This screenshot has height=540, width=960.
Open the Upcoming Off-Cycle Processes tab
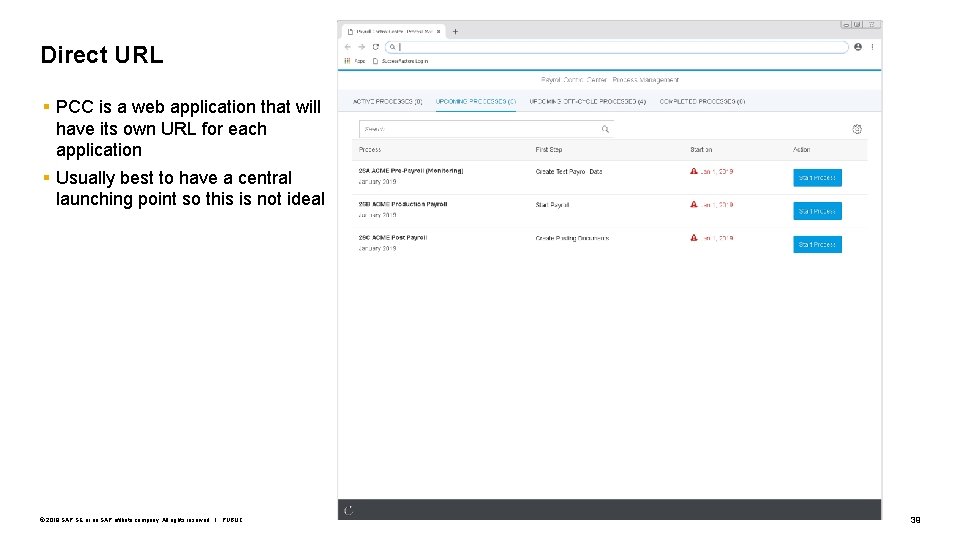(588, 102)
